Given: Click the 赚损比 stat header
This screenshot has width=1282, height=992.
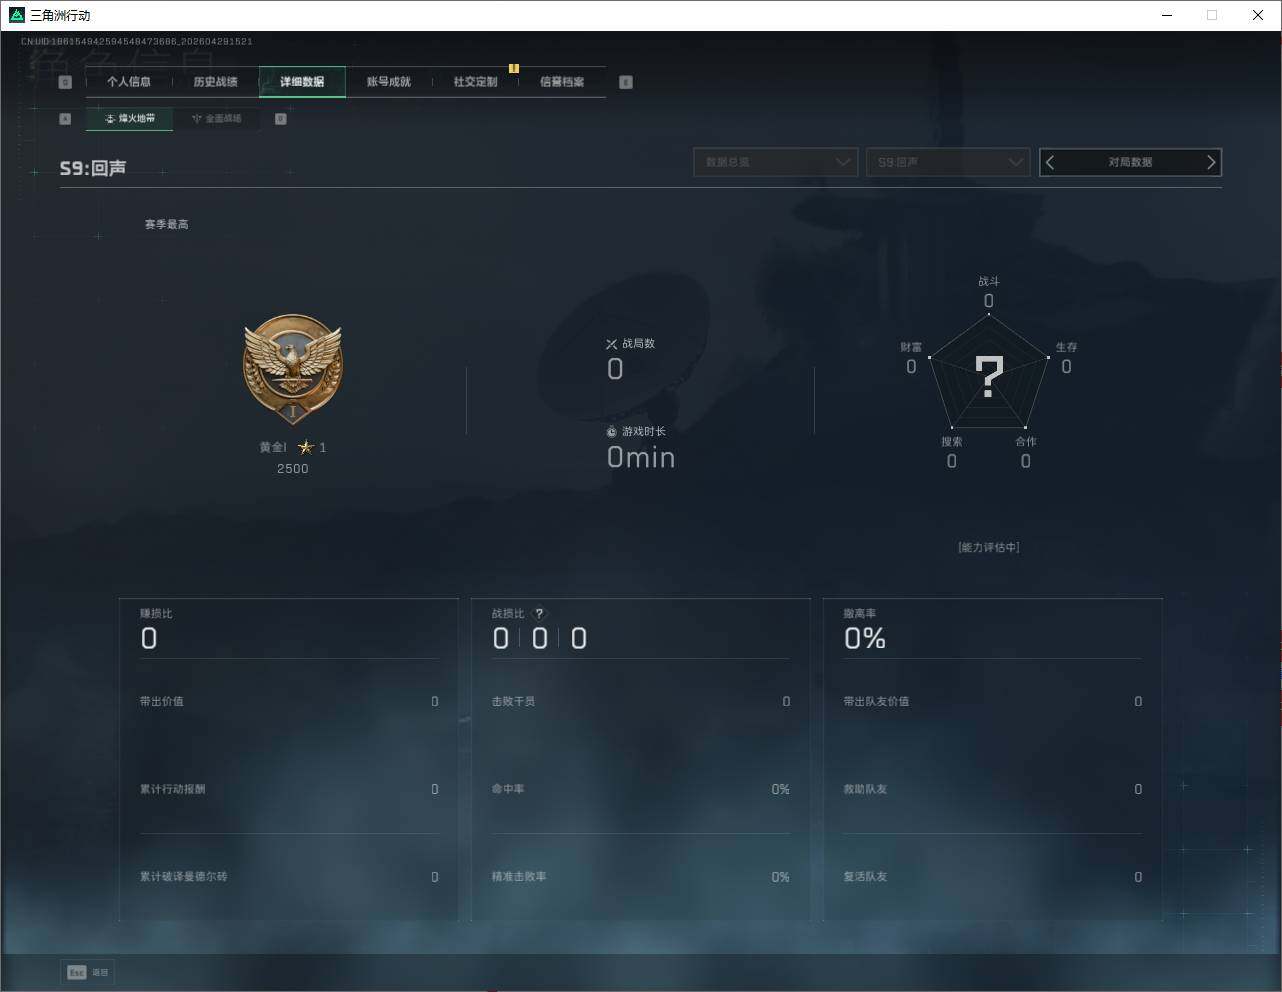Looking at the screenshot, I should point(156,614).
